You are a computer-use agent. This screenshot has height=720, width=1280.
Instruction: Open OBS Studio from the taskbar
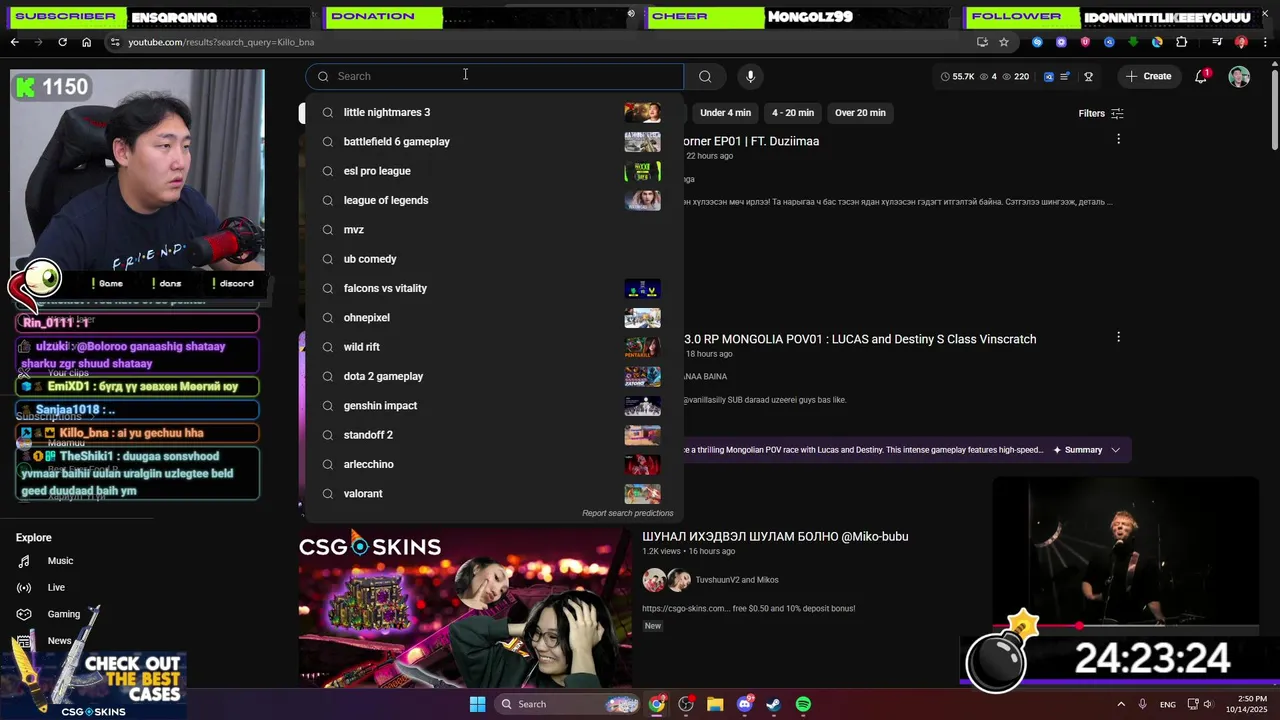[x=686, y=704]
